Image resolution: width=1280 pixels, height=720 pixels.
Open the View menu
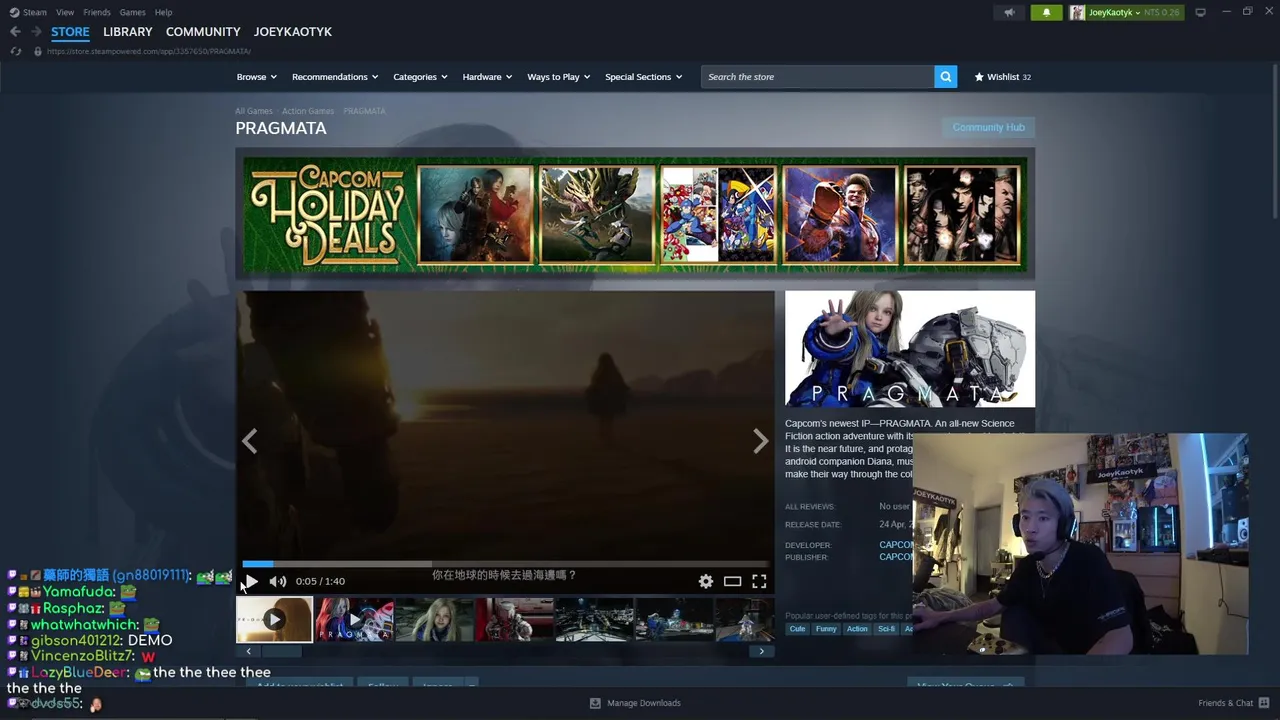[x=65, y=12]
